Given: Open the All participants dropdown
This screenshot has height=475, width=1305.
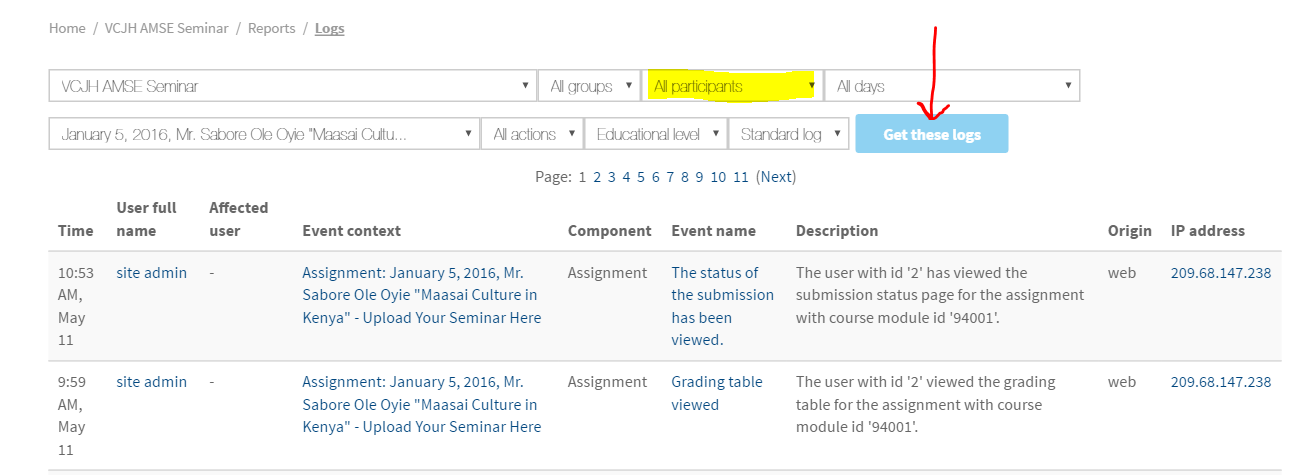Looking at the screenshot, I should click(x=731, y=86).
